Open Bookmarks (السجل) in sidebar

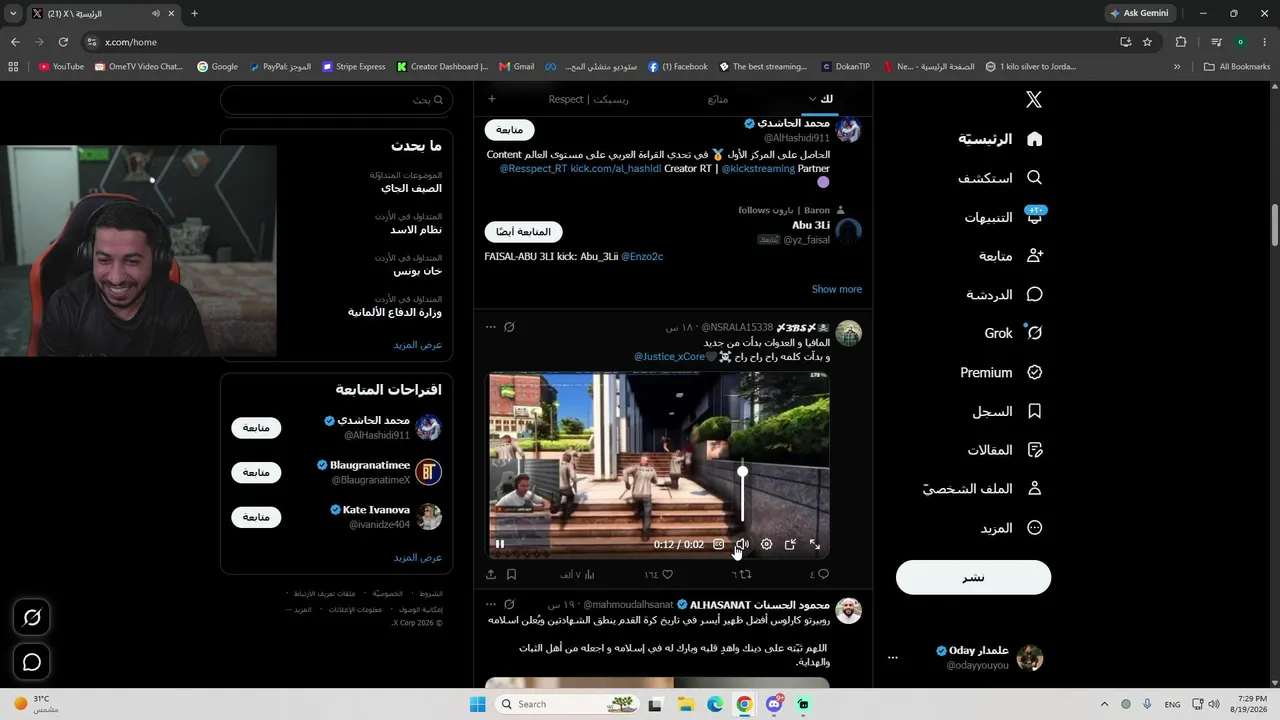pyautogui.click(x=1007, y=411)
